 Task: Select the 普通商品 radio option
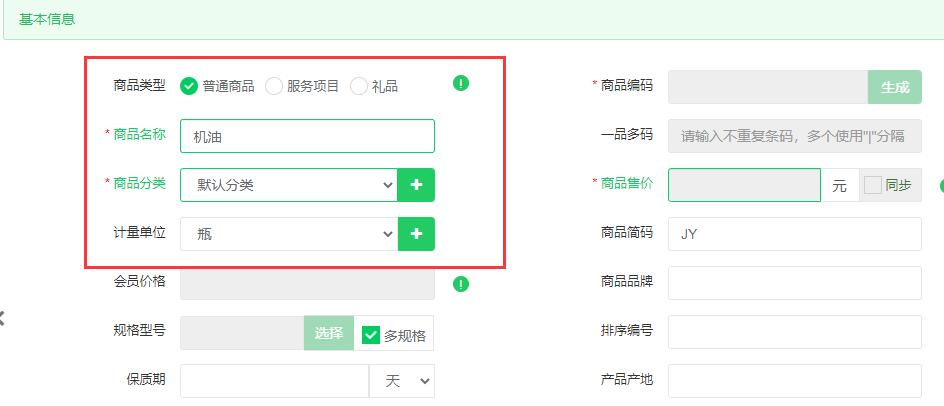pos(189,86)
